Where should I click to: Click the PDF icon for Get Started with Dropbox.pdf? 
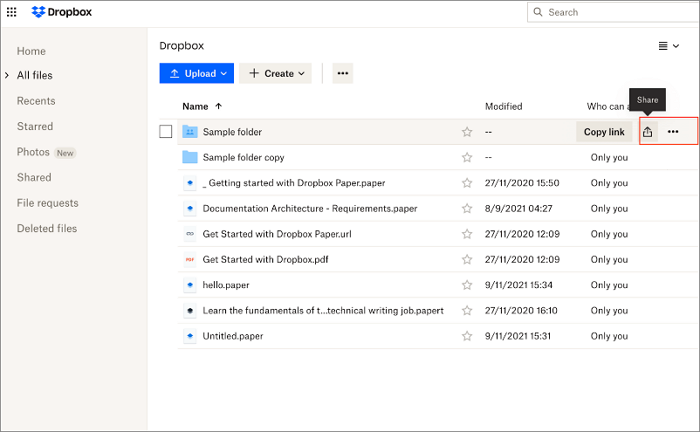coord(190,259)
